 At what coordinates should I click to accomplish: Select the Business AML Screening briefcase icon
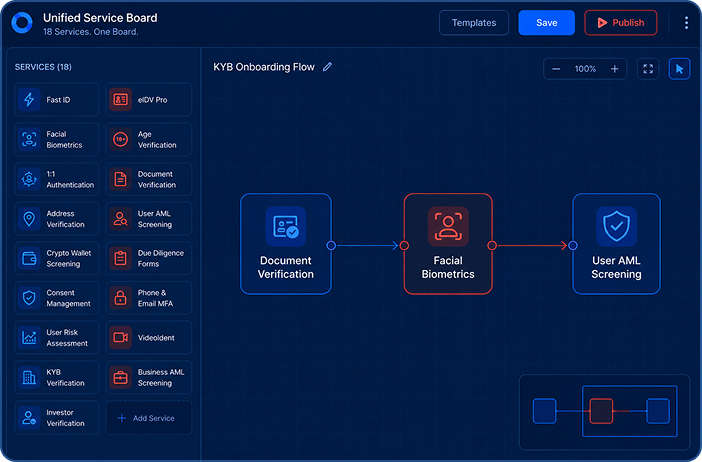click(120, 377)
